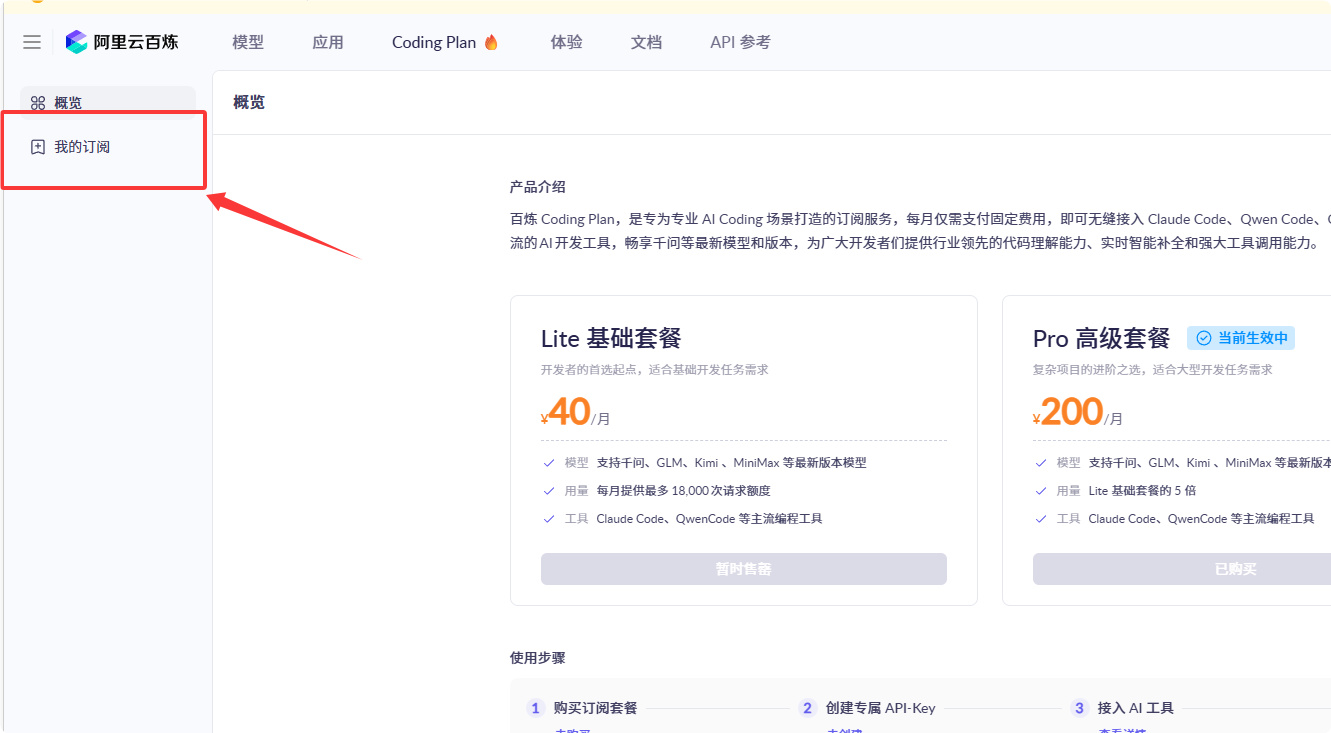Image resolution: width=1331 pixels, height=733 pixels.
Task: Click the 暂时售罄 button on Lite plan
Action: tap(743, 569)
